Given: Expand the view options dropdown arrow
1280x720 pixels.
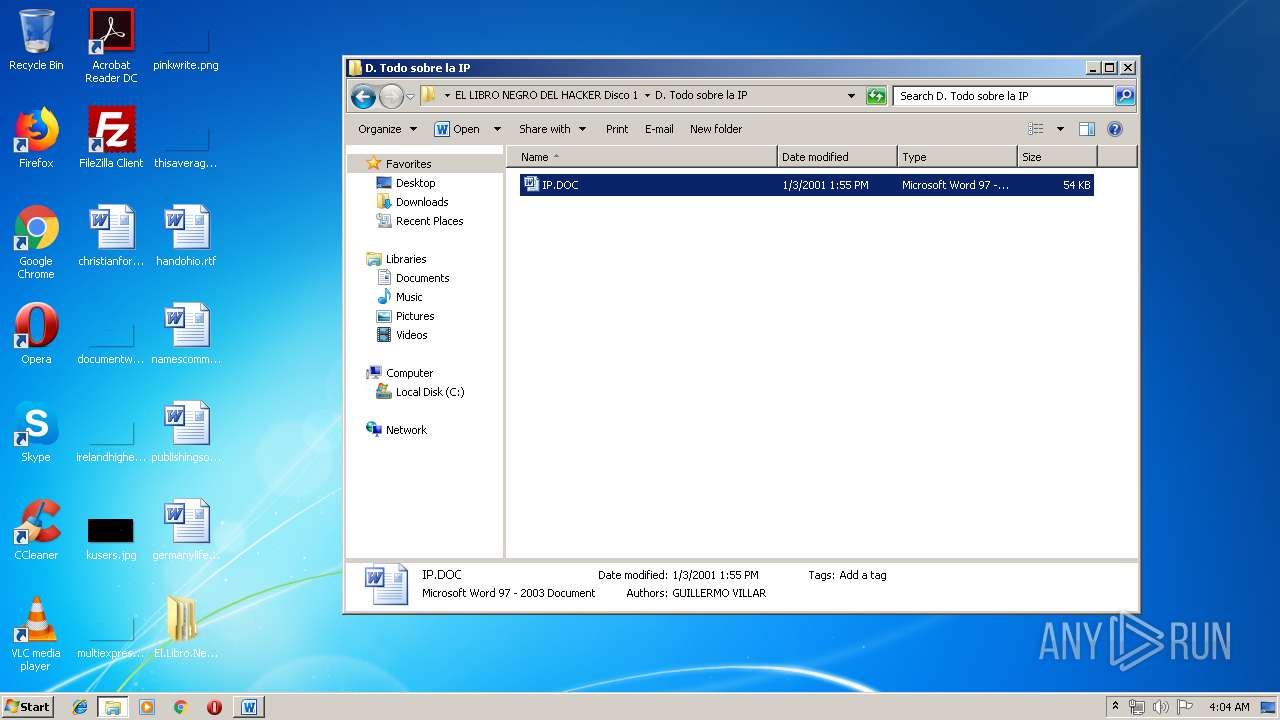Looking at the screenshot, I should 1060,129.
